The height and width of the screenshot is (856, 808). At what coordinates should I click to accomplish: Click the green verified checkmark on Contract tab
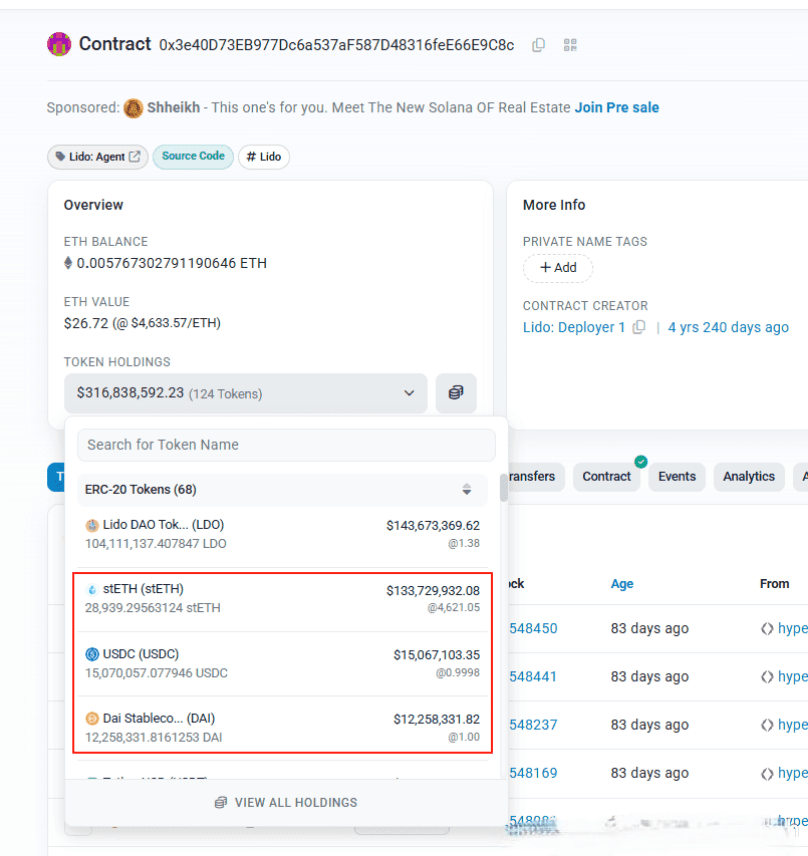[641, 462]
